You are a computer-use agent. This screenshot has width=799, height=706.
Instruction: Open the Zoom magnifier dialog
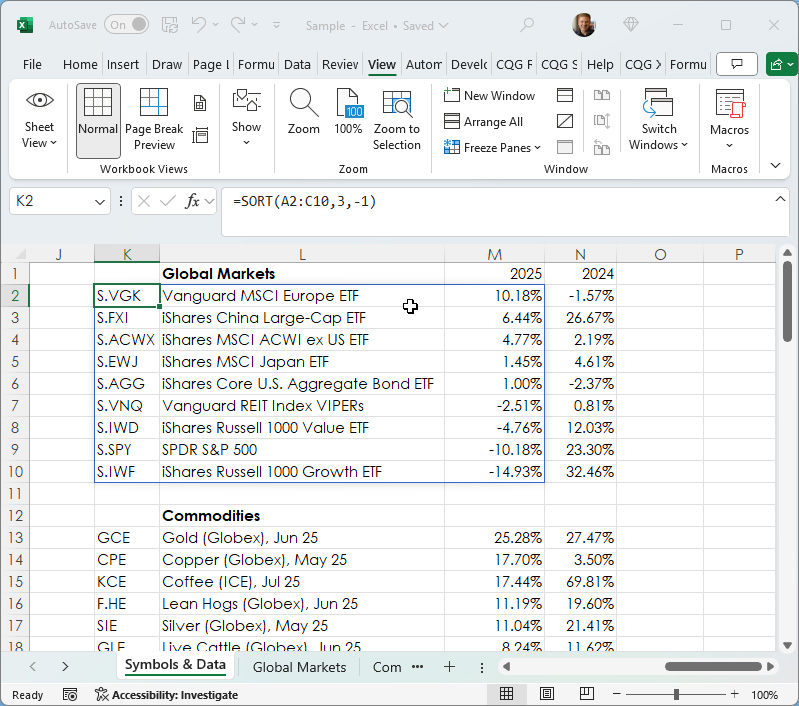[304, 112]
